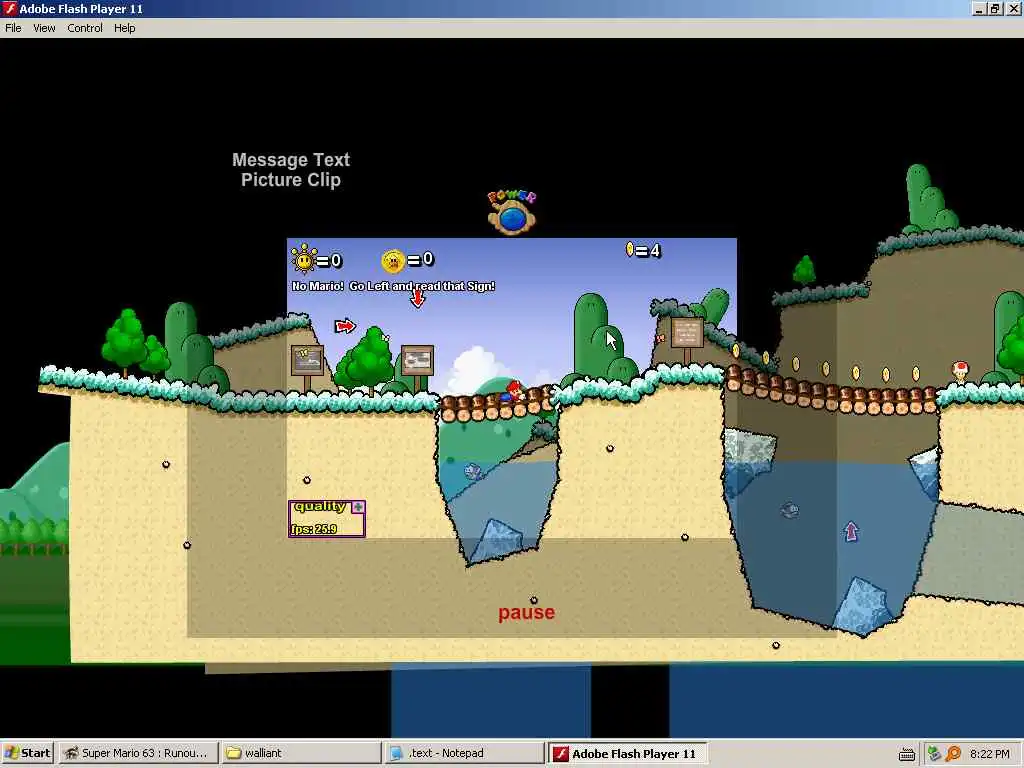Click the red down-pointing arrow
The height and width of the screenshot is (768, 1024).
[x=417, y=298]
